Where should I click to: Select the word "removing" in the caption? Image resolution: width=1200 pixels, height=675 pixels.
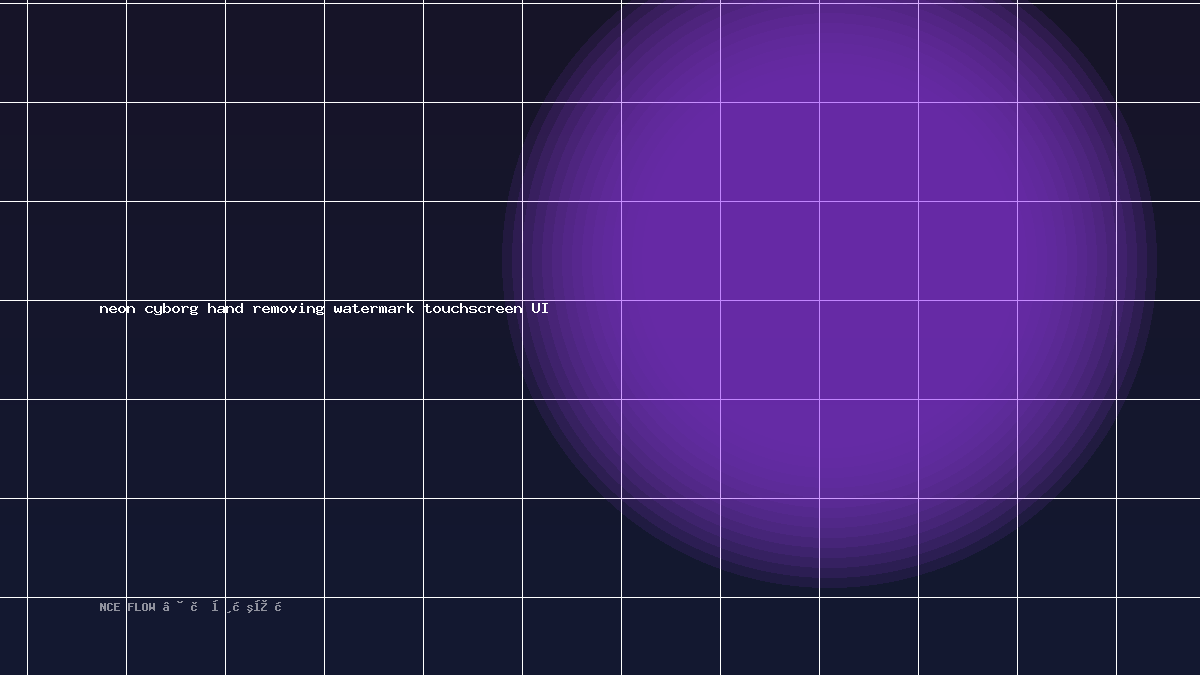point(288,309)
